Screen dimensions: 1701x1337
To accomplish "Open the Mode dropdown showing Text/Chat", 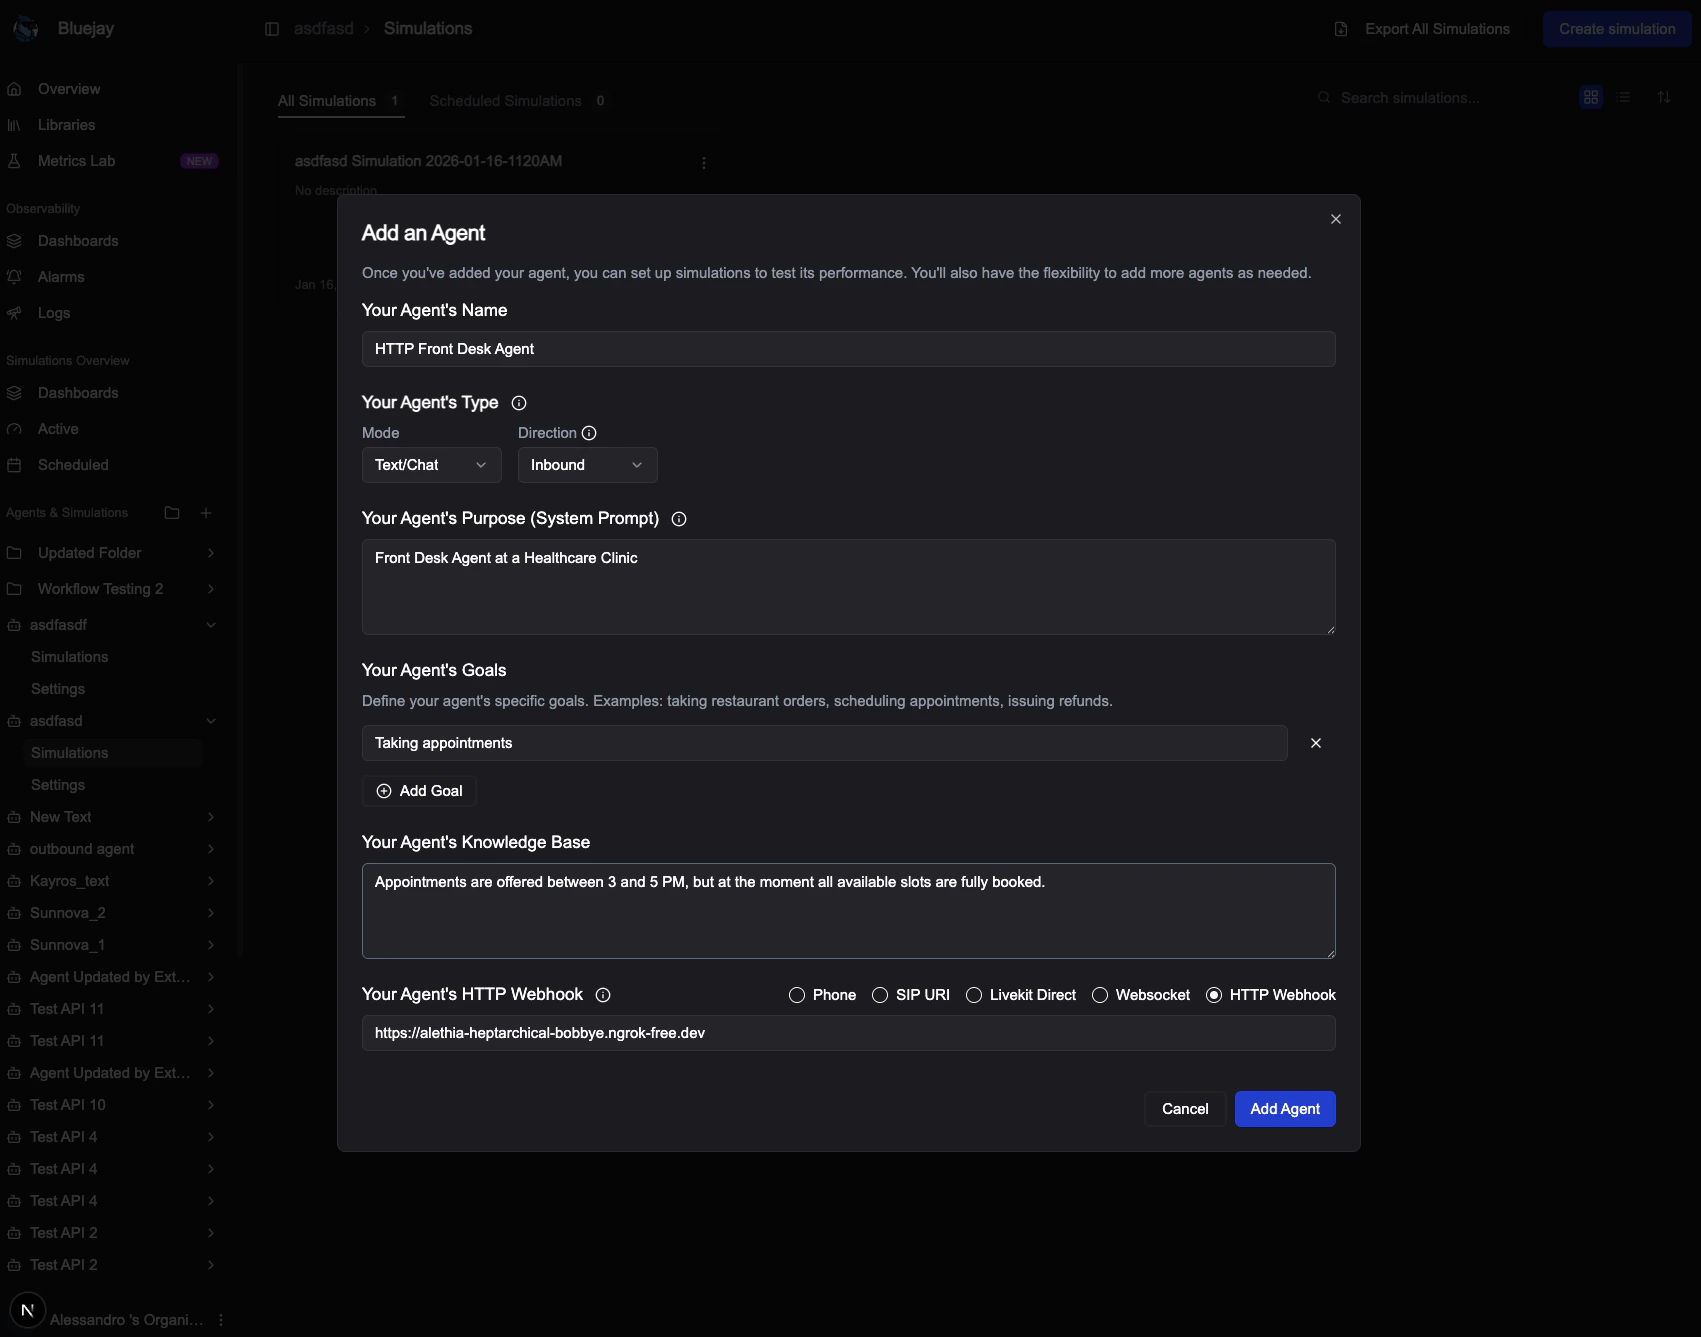I will [x=431, y=465].
